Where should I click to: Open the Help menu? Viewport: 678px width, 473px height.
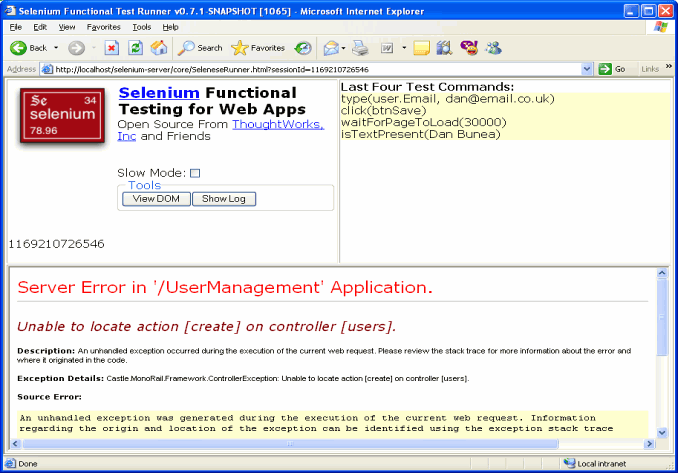coord(170,27)
